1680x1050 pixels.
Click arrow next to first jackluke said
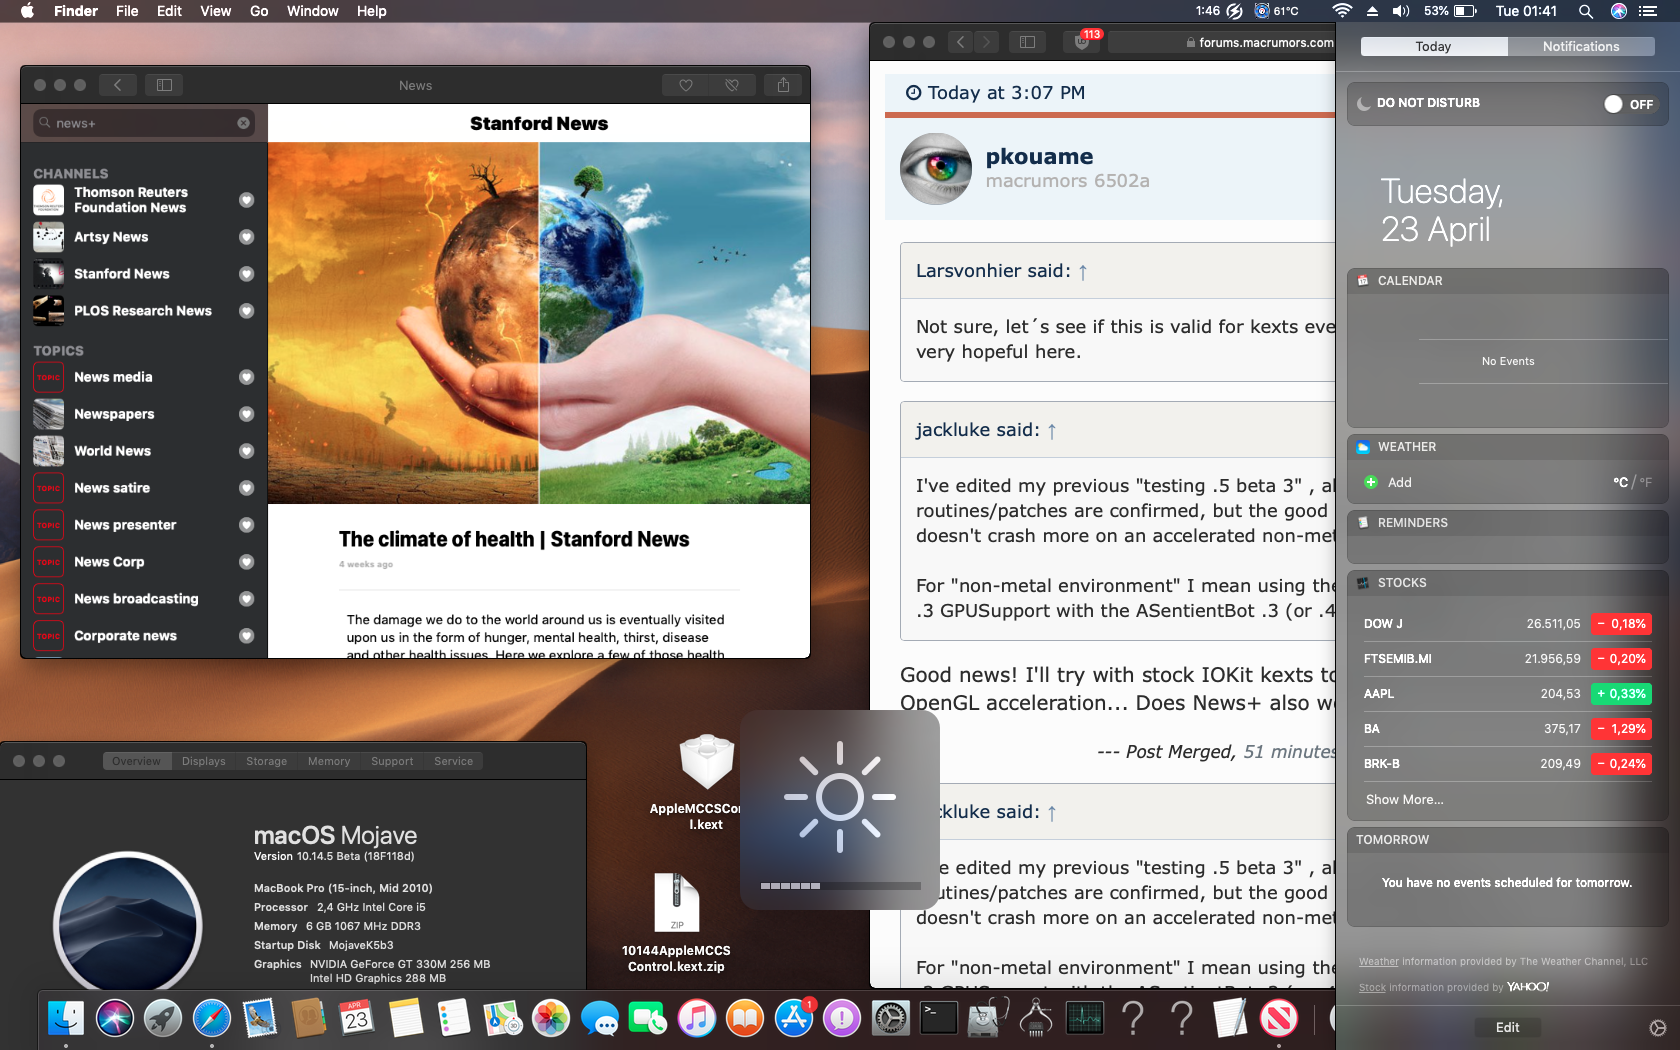(x=1052, y=431)
